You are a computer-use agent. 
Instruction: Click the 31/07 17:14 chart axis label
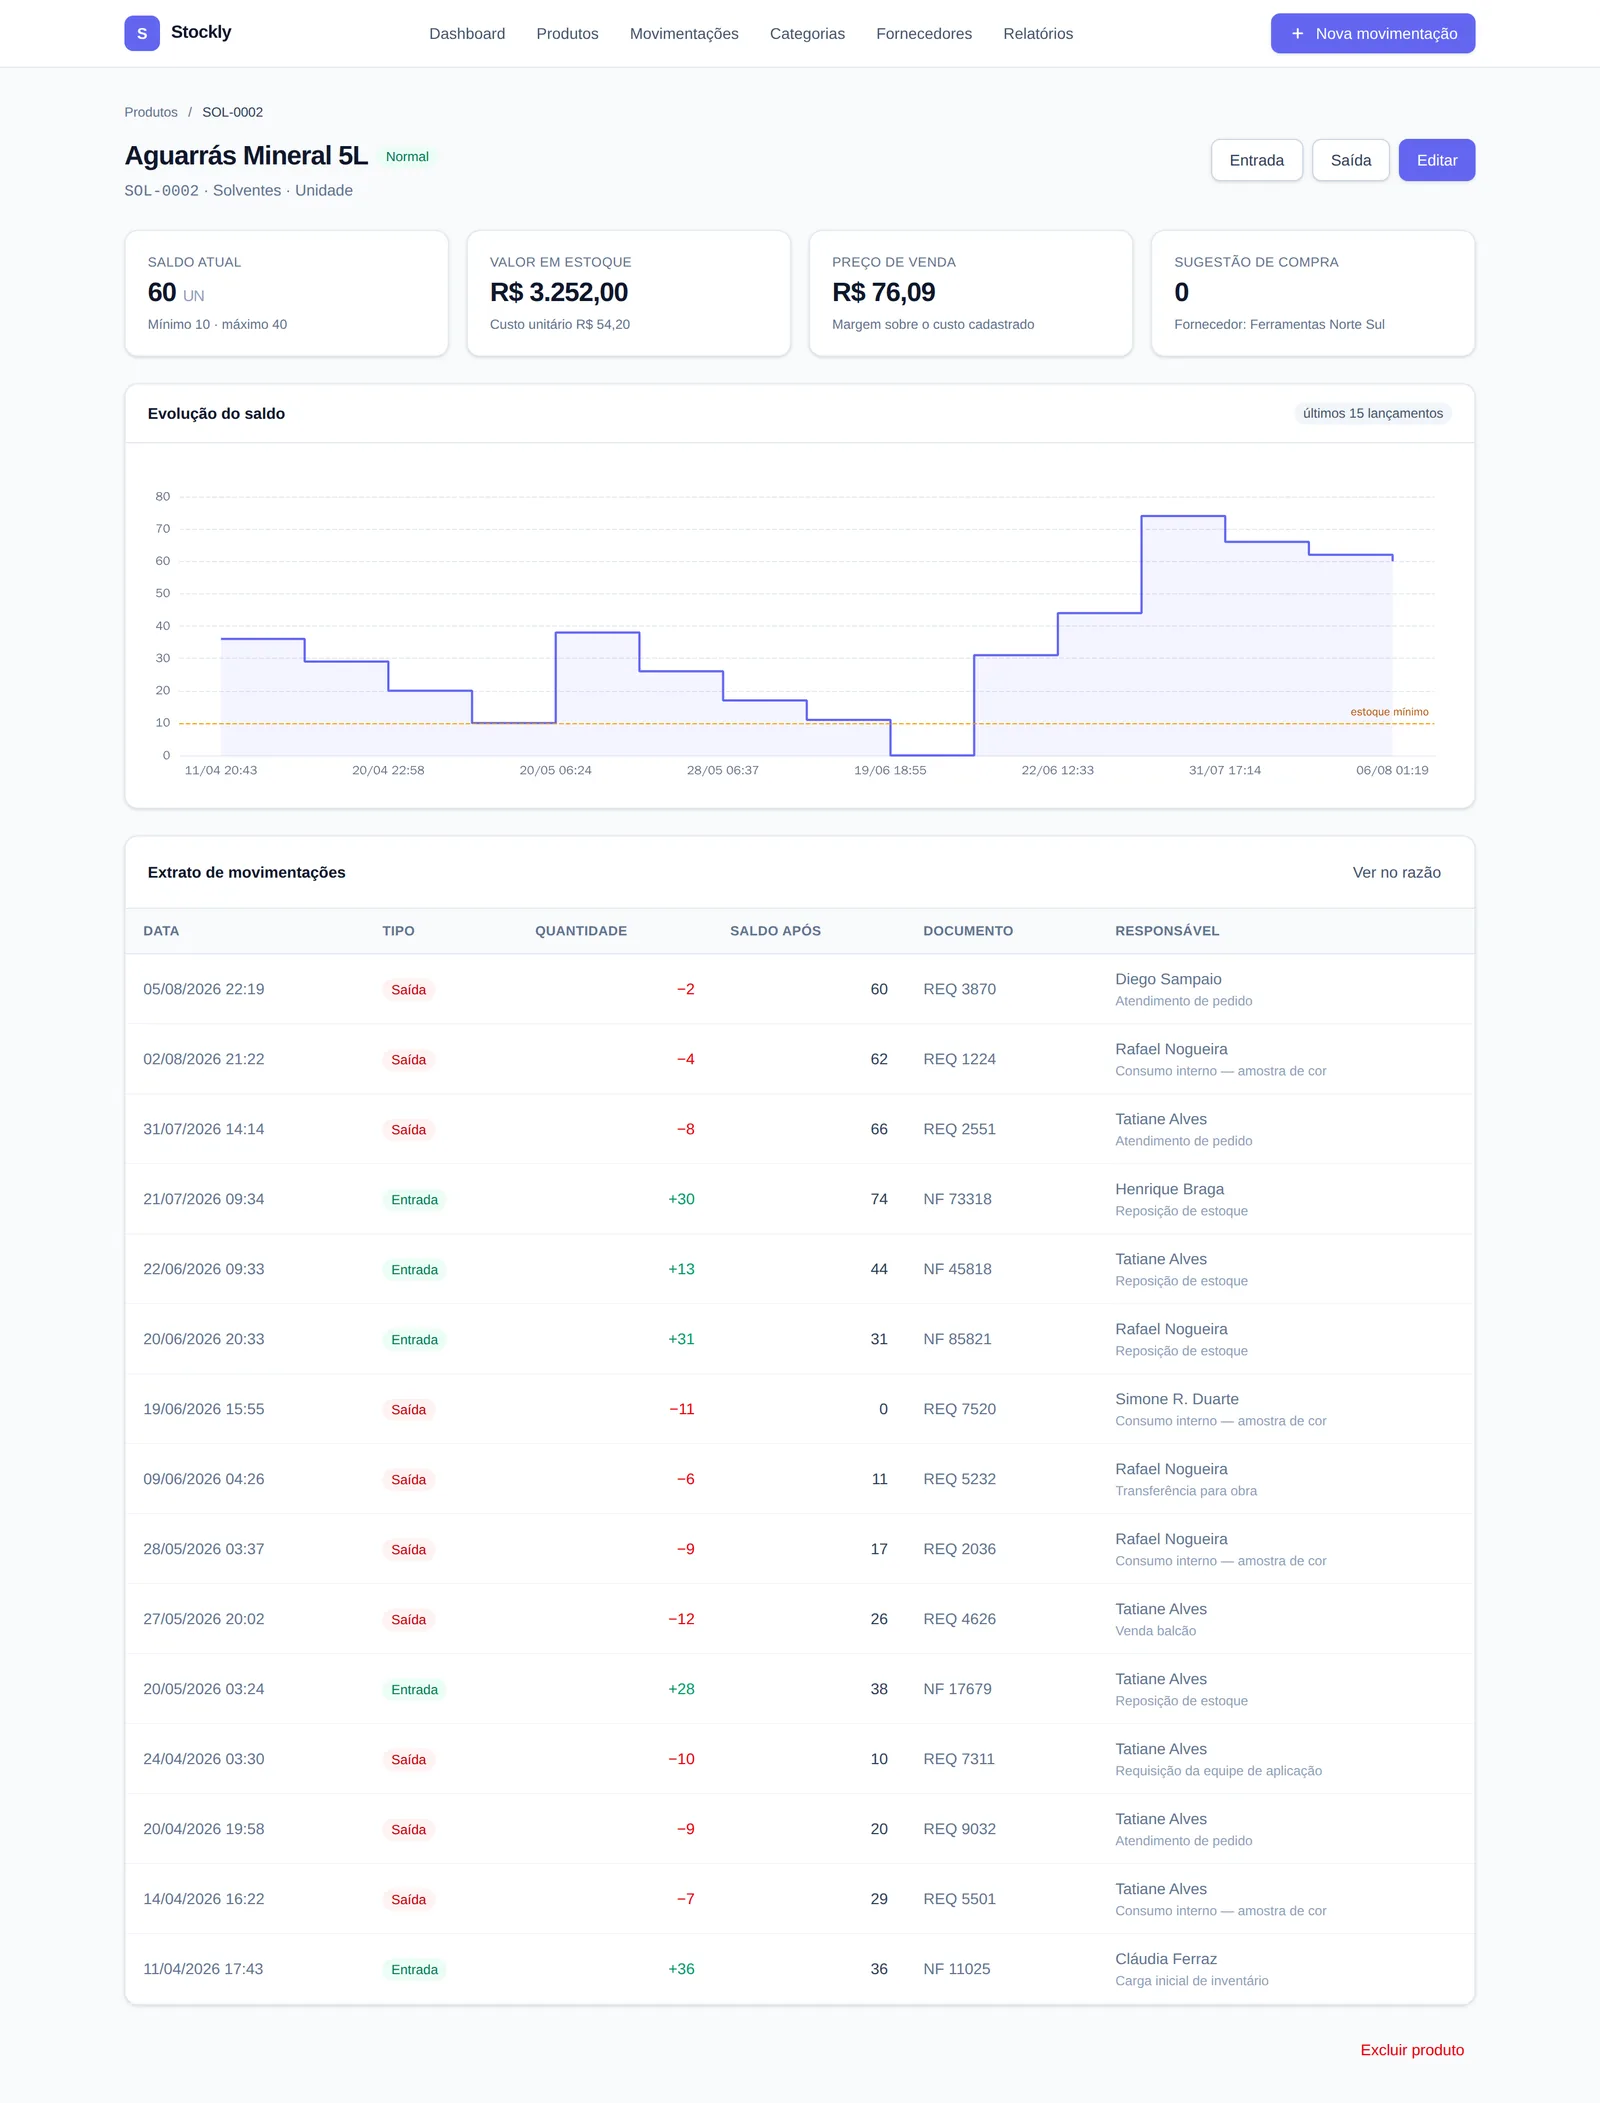pyautogui.click(x=1224, y=771)
